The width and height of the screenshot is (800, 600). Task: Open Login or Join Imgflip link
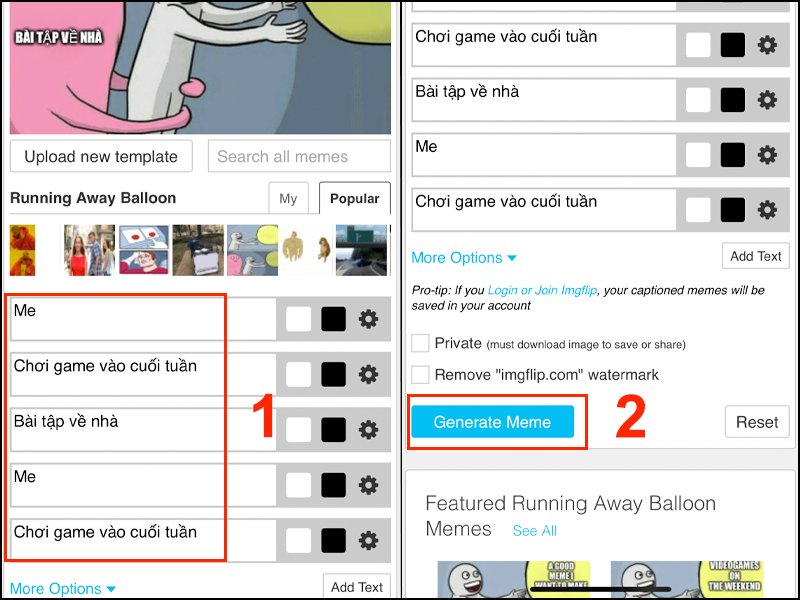[x=542, y=290]
